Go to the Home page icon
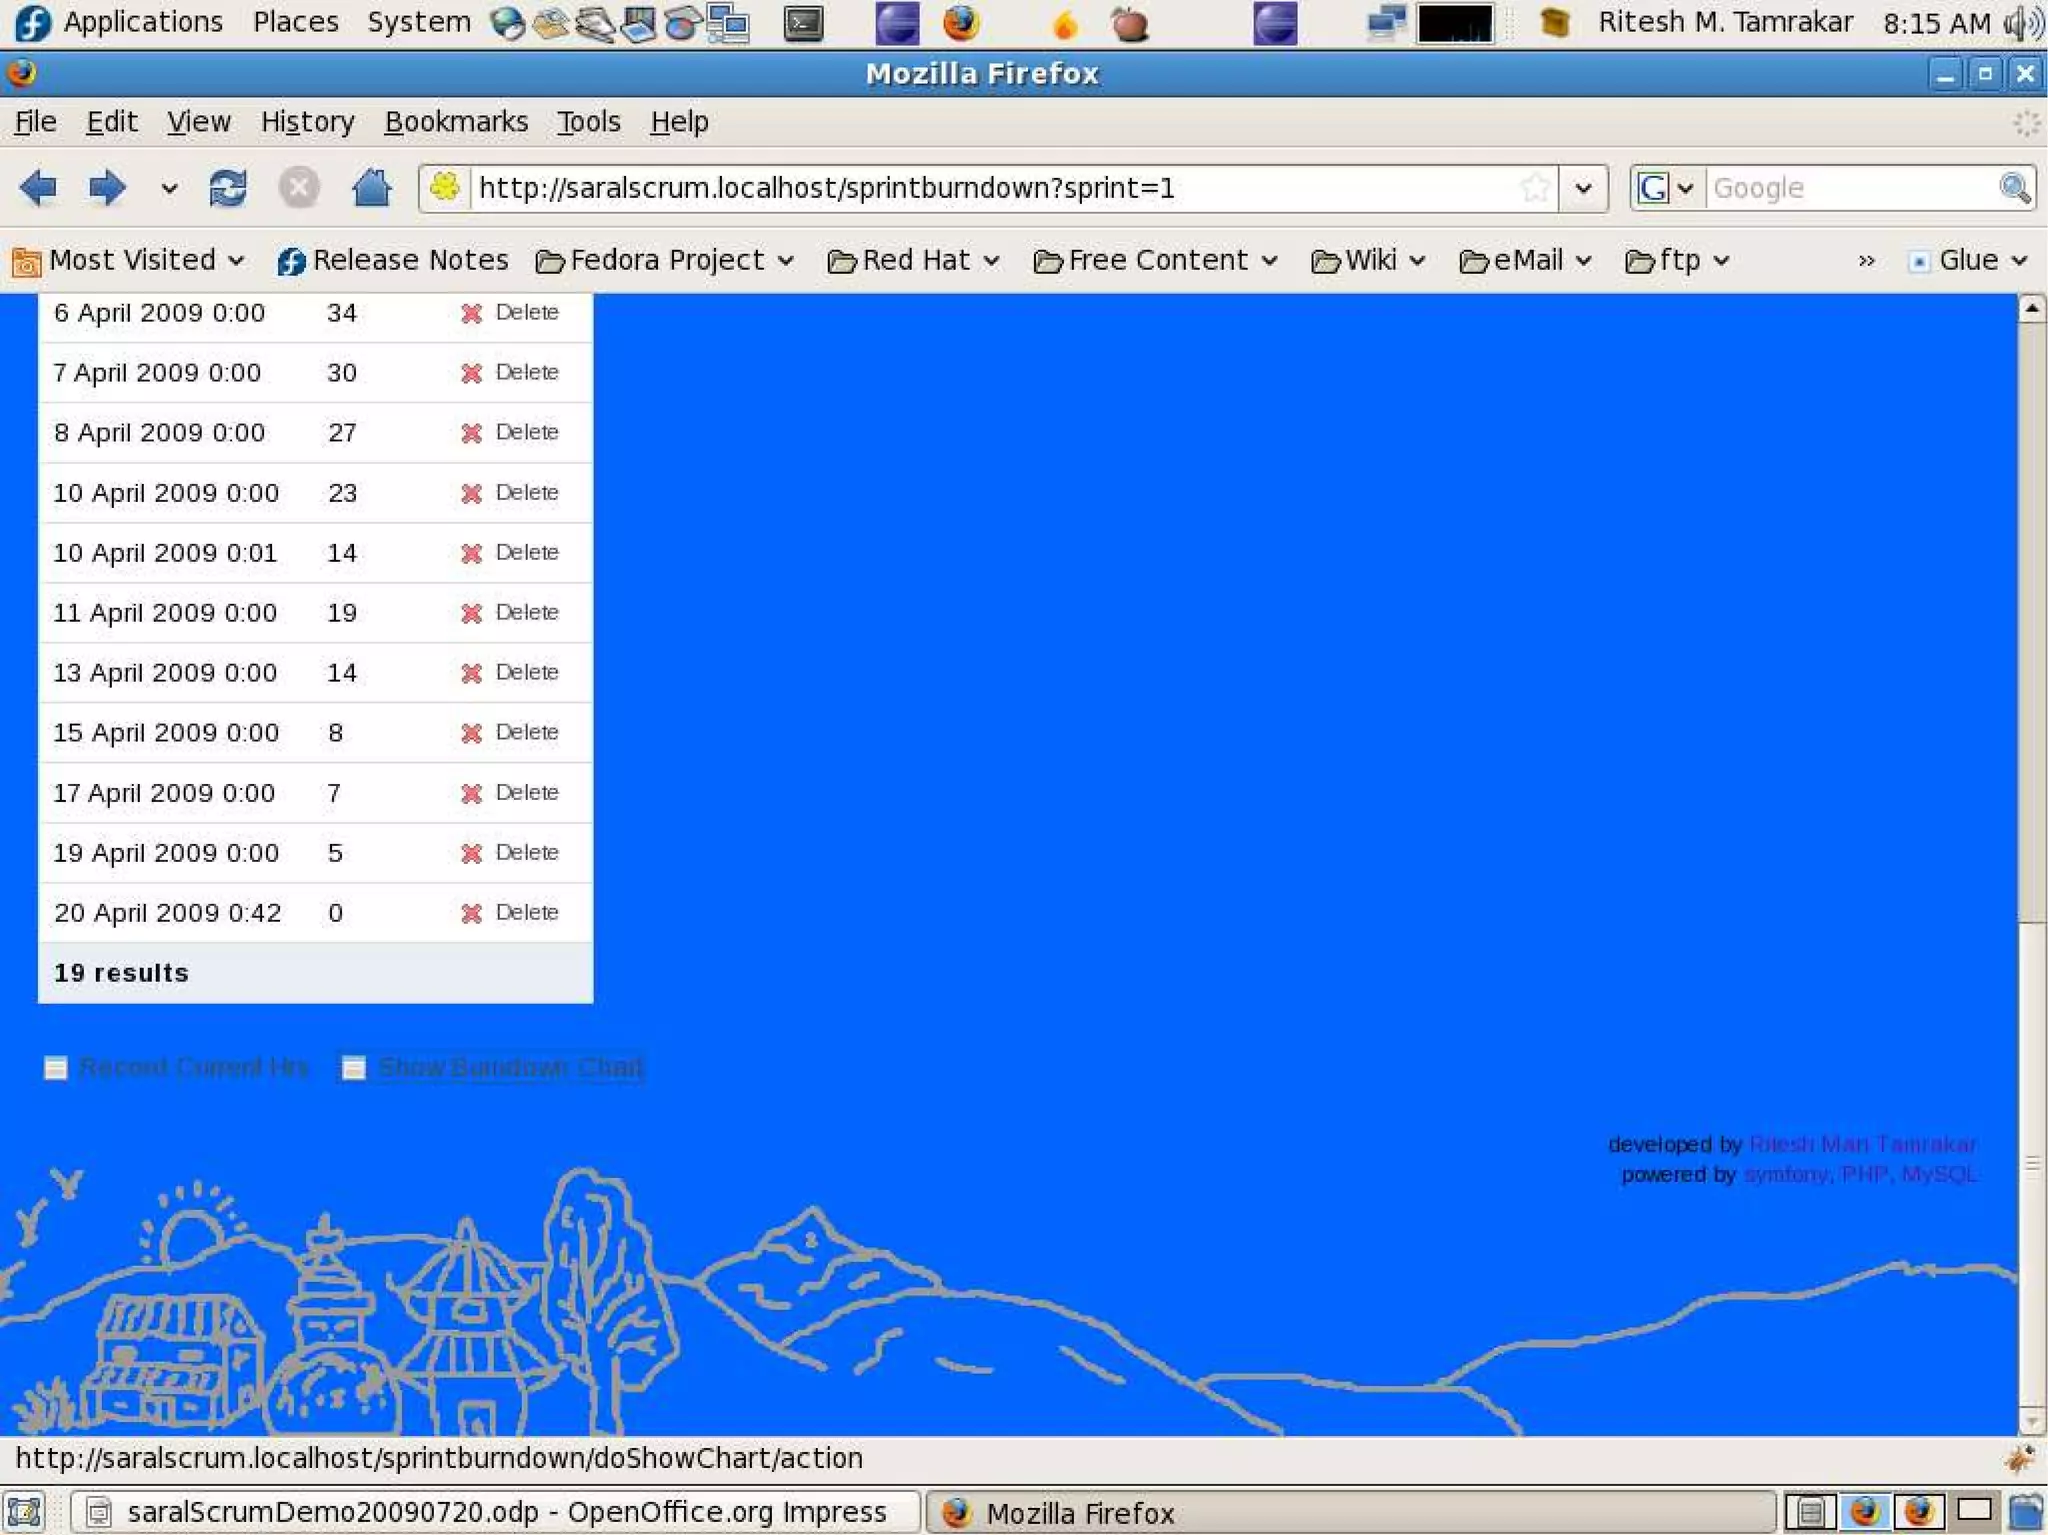Screen dimensions: 2048x1535 (x=371, y=187)
